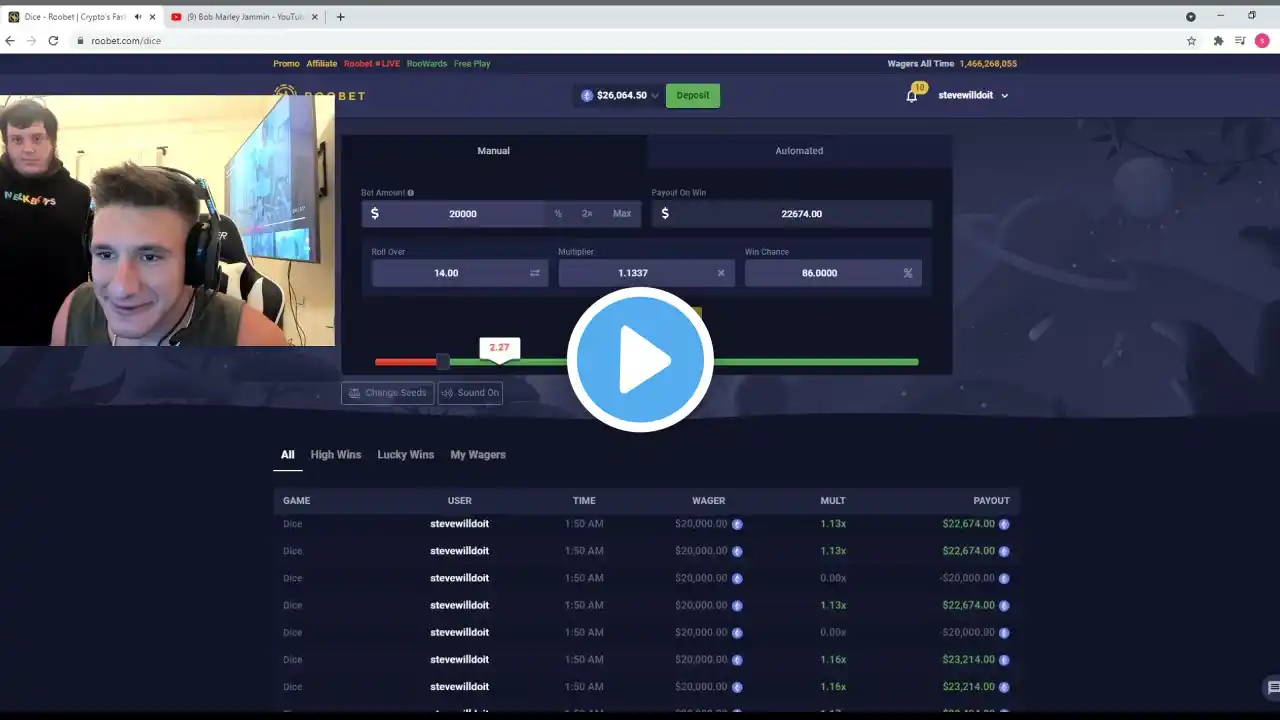This screenshot has height=720, width=1280.
Task: Halve the bet with the ½ button
Action: (x=558, y=214)
